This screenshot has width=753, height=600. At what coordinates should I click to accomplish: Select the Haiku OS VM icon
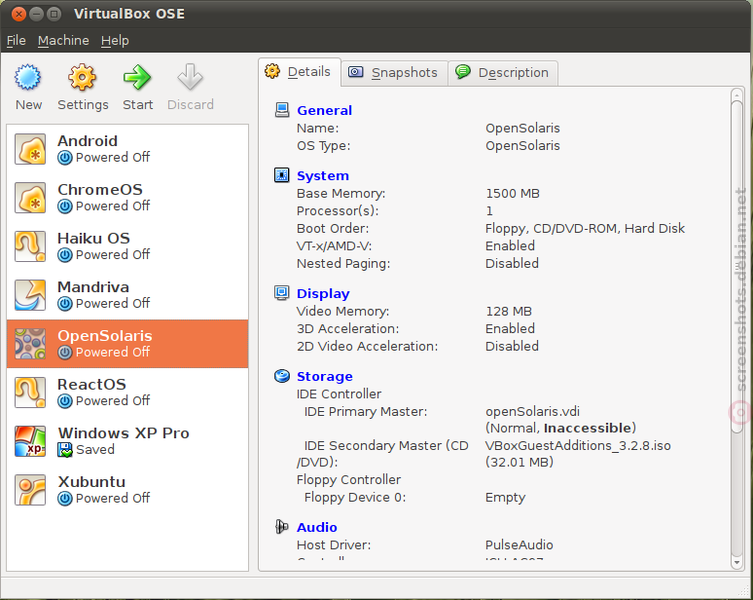pyautogui.click(x=30, y=246)
